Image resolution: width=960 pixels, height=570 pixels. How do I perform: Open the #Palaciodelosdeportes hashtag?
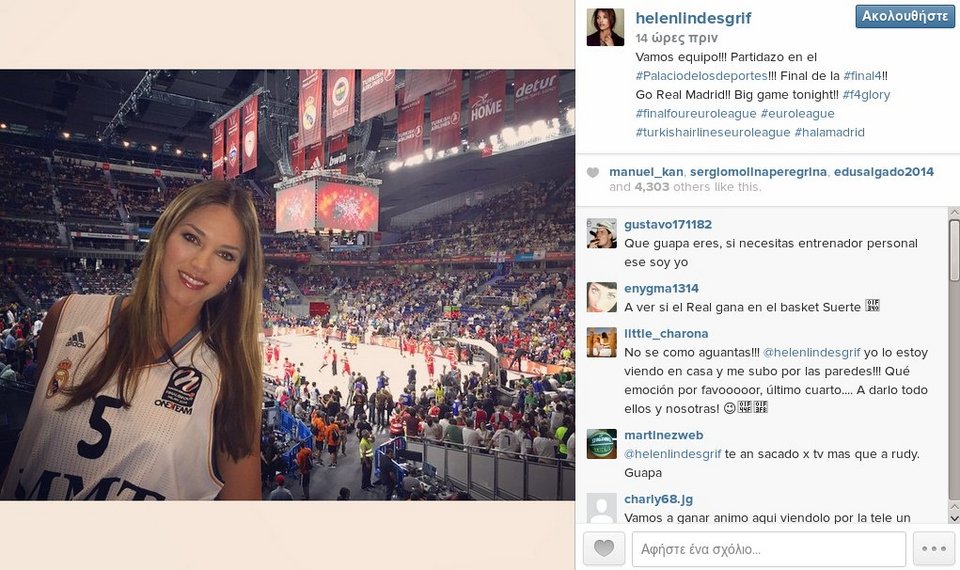[702, 76]
